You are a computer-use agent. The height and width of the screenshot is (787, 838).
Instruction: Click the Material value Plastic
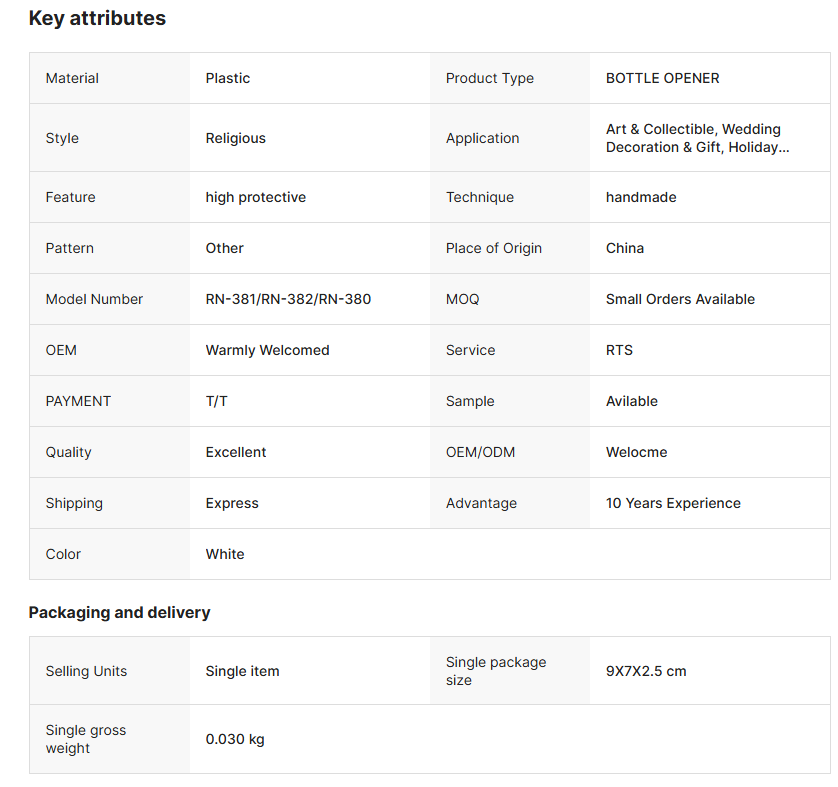pos(228,78)
